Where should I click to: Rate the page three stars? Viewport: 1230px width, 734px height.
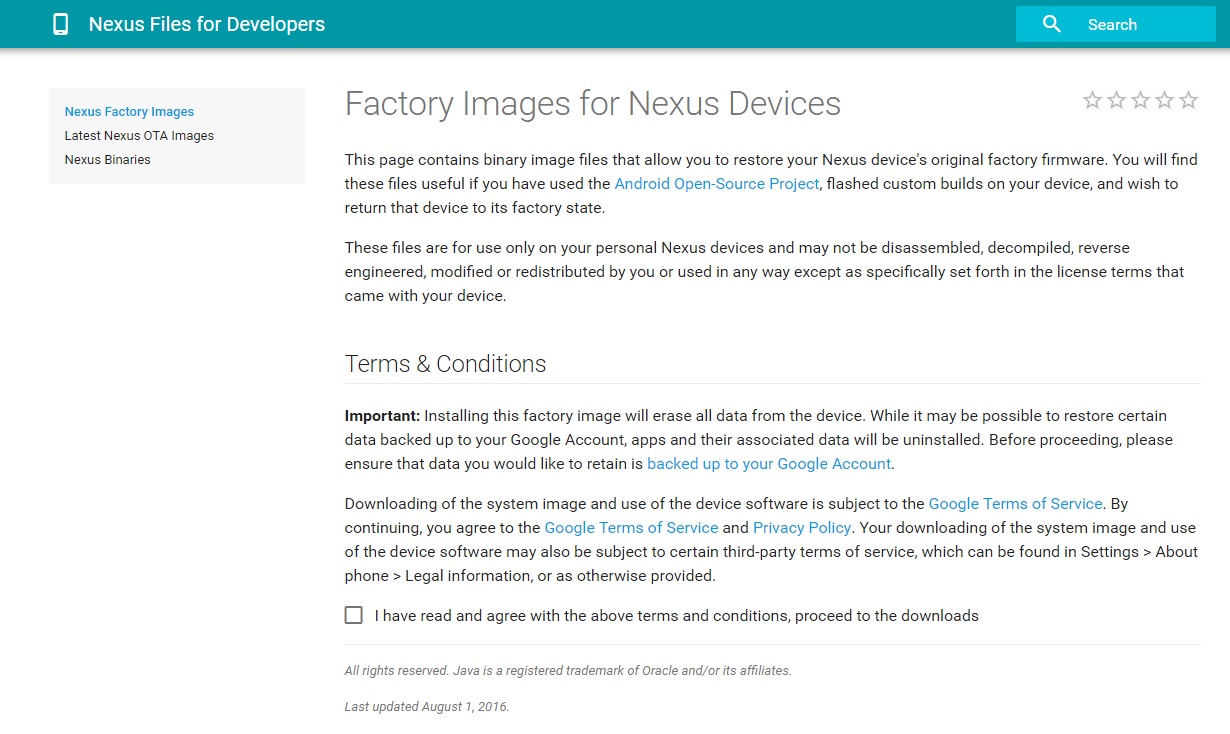pyautogui.click(x=1140, y=100)
